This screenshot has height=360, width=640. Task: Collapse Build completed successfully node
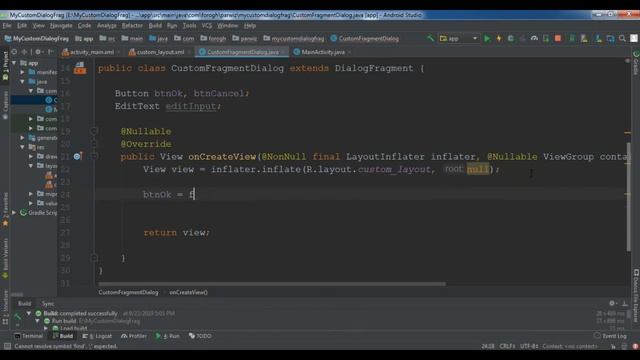coord(29,313)
